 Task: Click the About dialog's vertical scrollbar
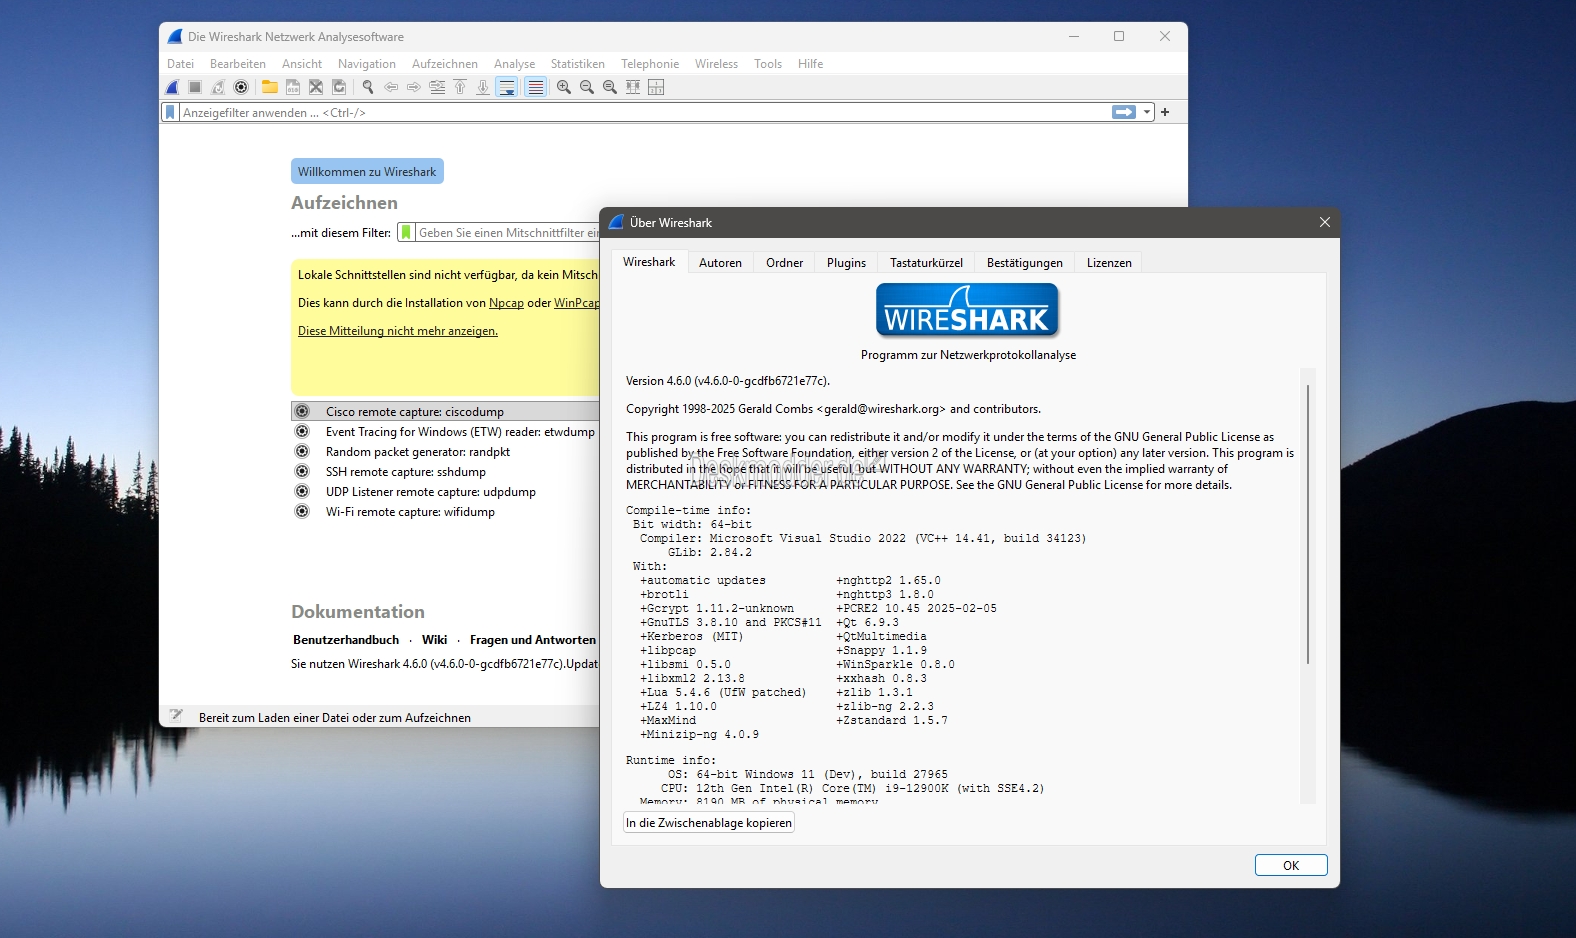pos(1307,520)
